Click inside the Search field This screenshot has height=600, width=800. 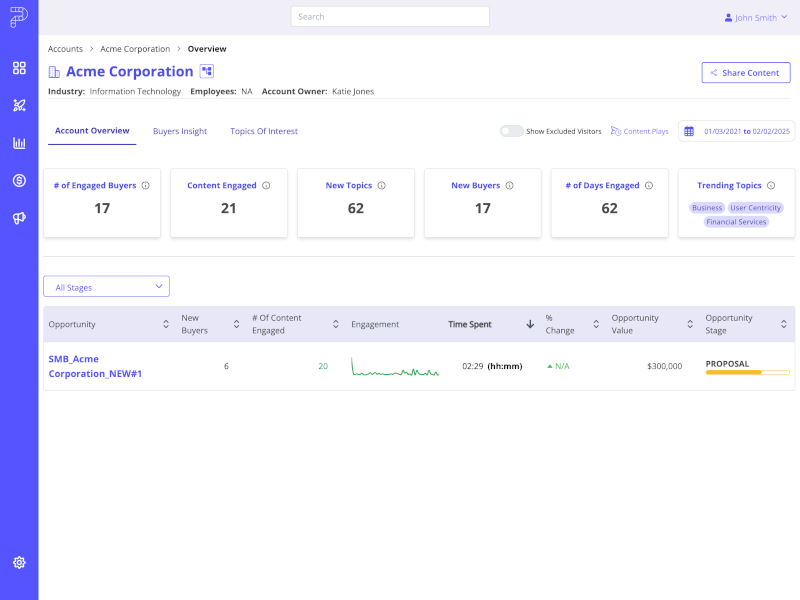click(389, 16)
